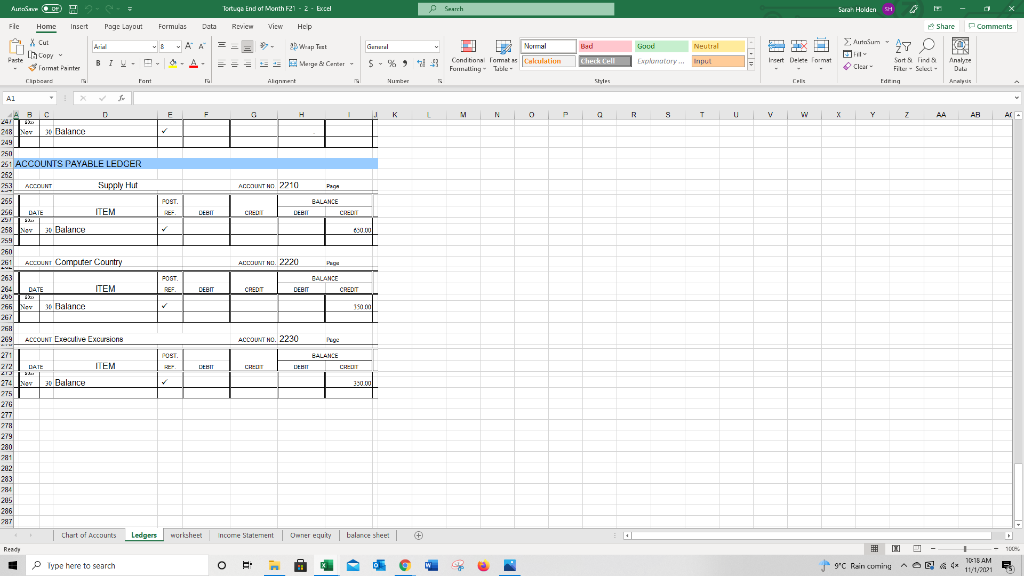Increase the cell indent
The image size is (1024, 576).
[276, 64]
